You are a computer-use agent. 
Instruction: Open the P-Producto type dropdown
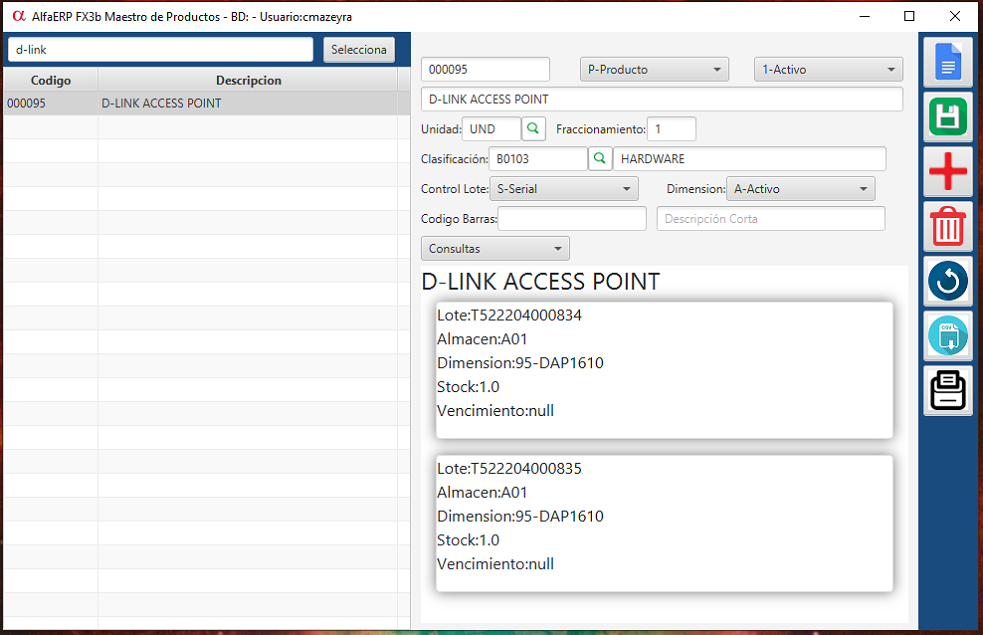tap(654, 70)
